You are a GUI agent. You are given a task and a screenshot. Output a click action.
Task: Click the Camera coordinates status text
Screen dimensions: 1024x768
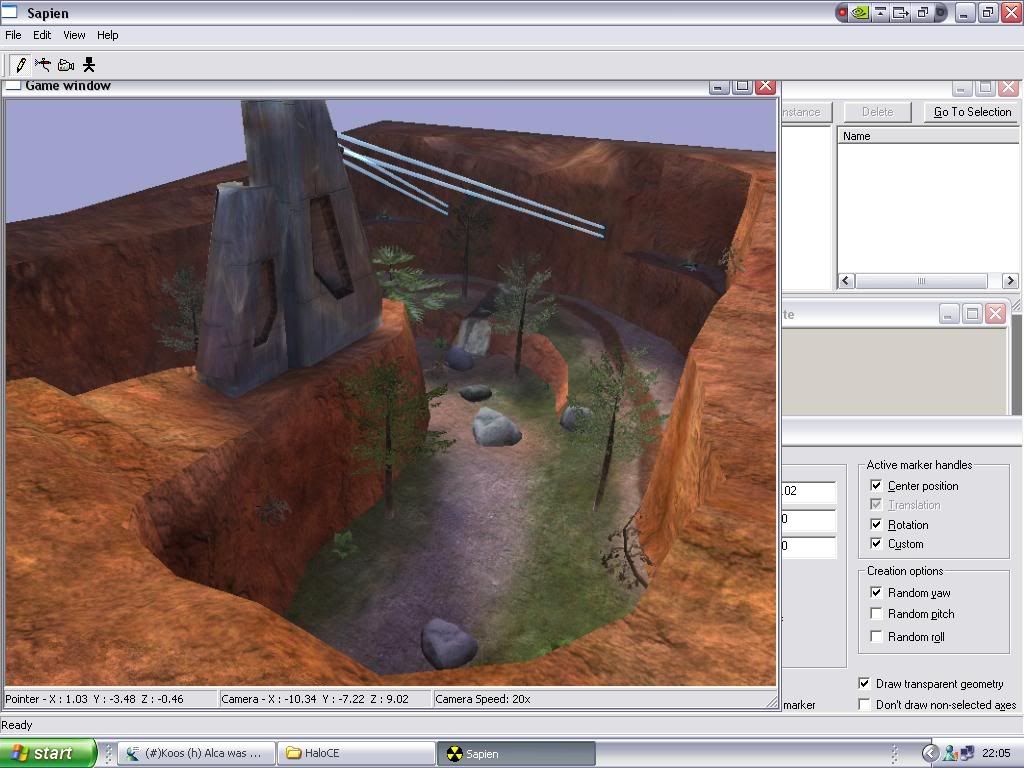[x=315, y=699]
